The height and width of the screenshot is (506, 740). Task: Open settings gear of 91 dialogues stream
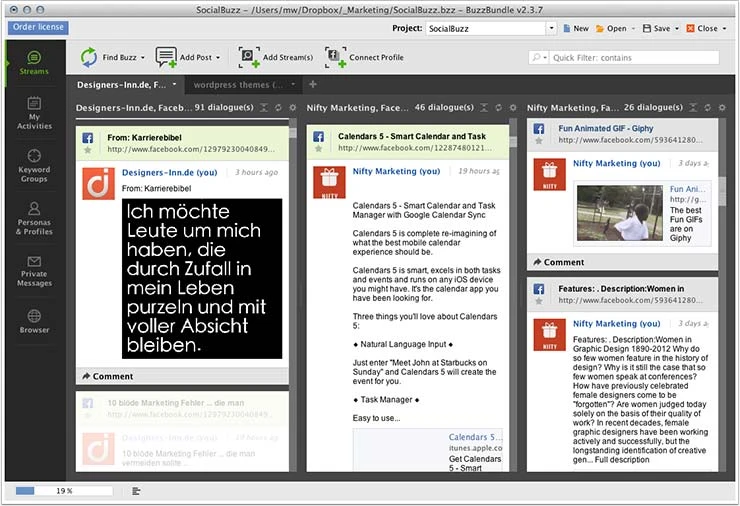pyautogui.click(x=293, y=108)
